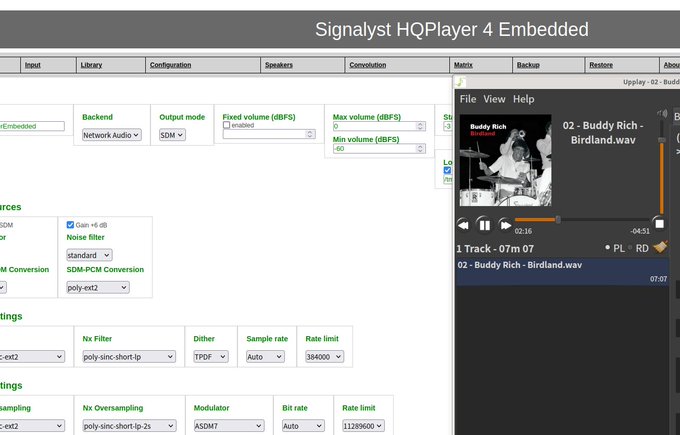The height and width of the screenshot is (435, 680).
Task: Skip to the next track
Action: point(506,225)
